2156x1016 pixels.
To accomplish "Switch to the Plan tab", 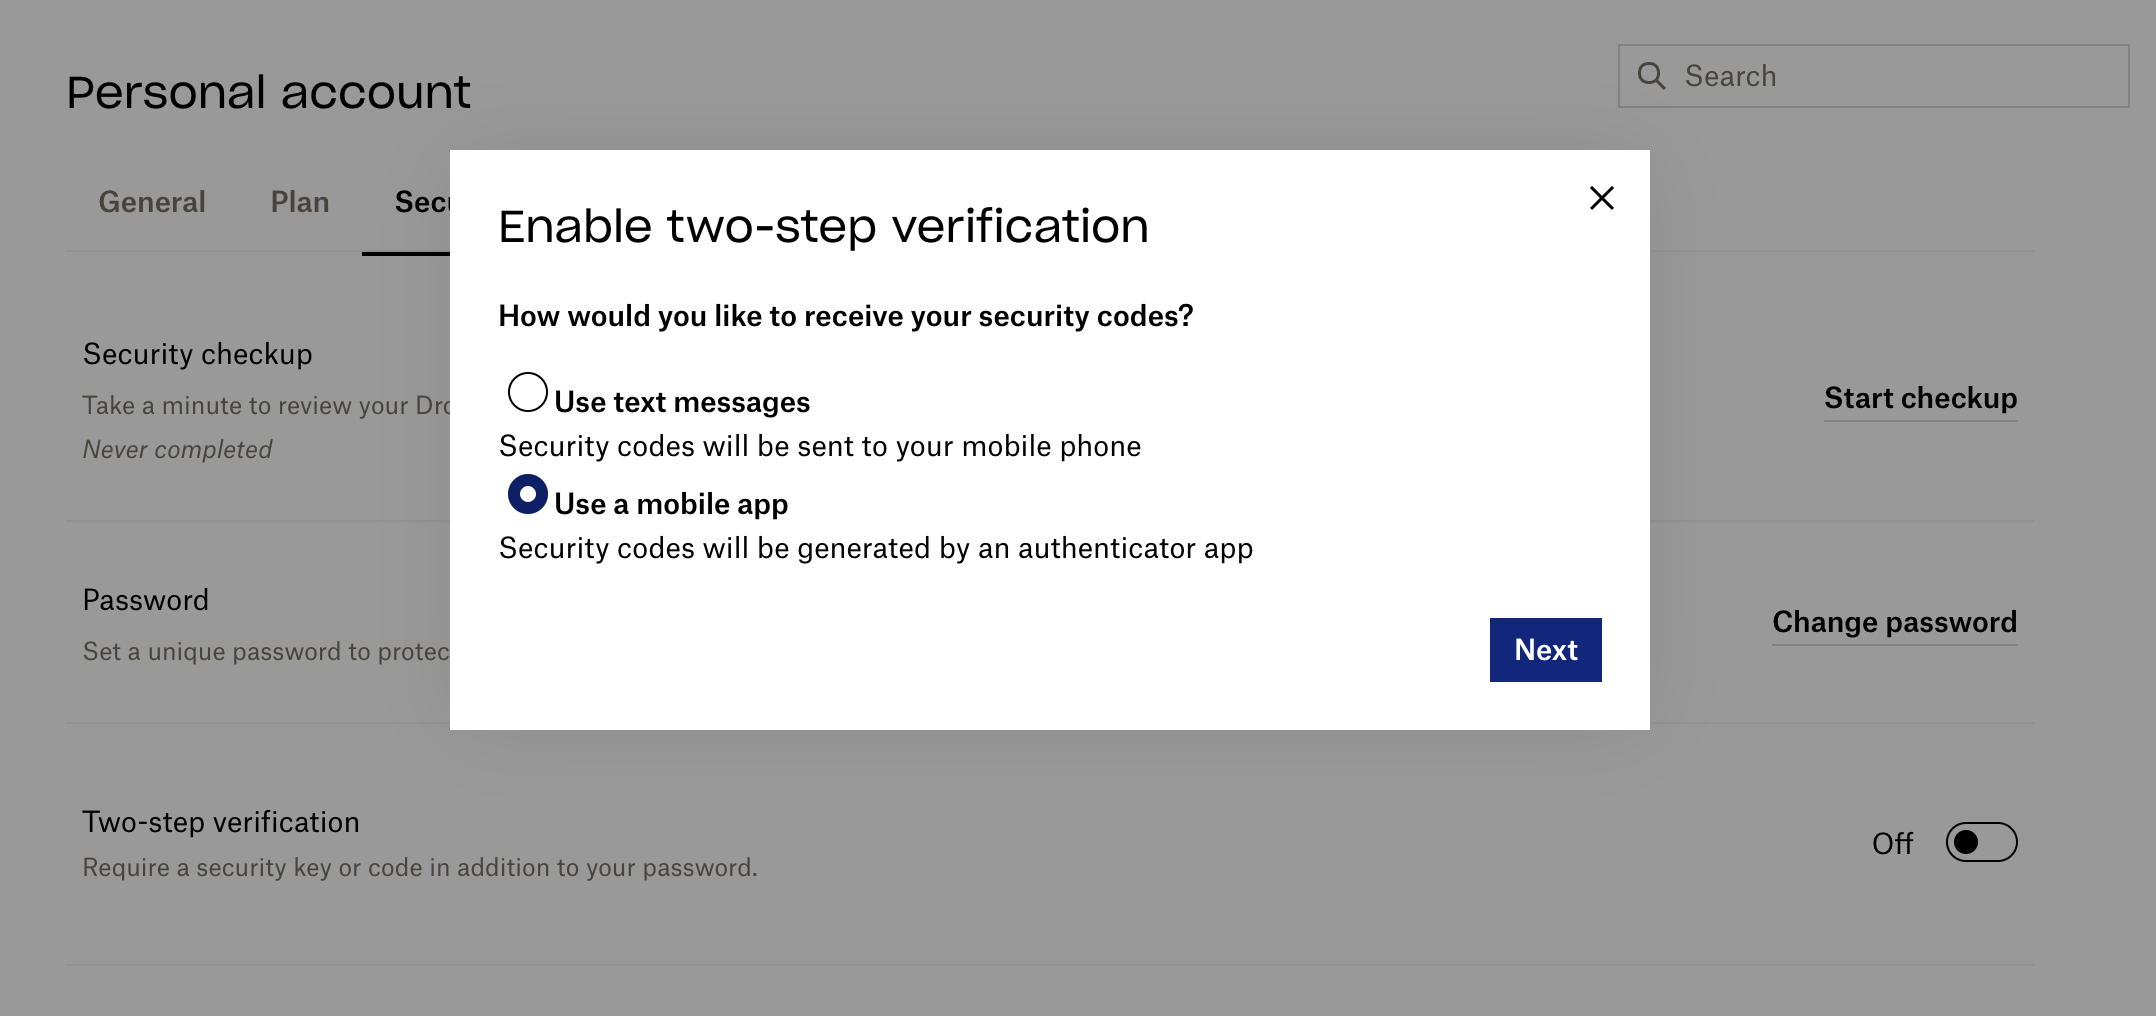I will [300, 202].
